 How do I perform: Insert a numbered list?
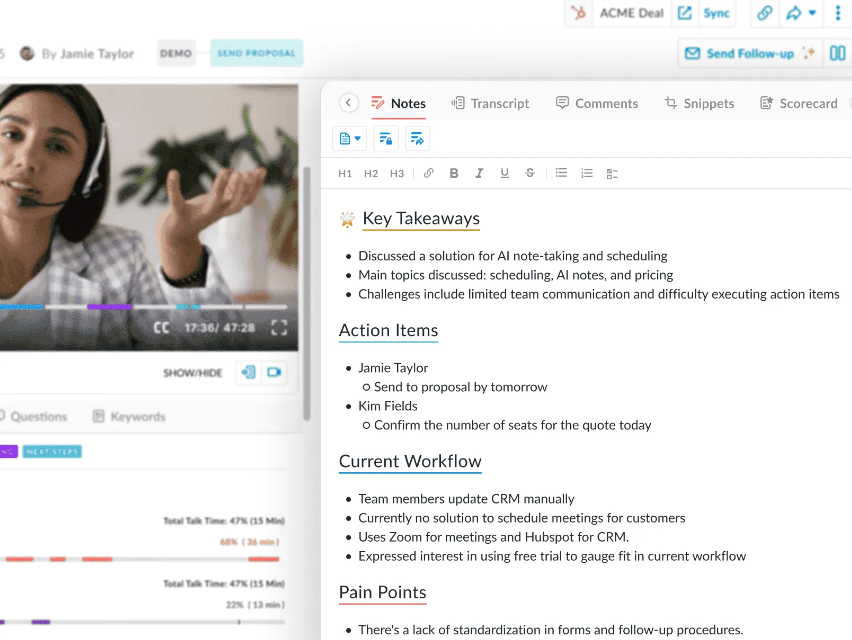[x=587, y=173]
